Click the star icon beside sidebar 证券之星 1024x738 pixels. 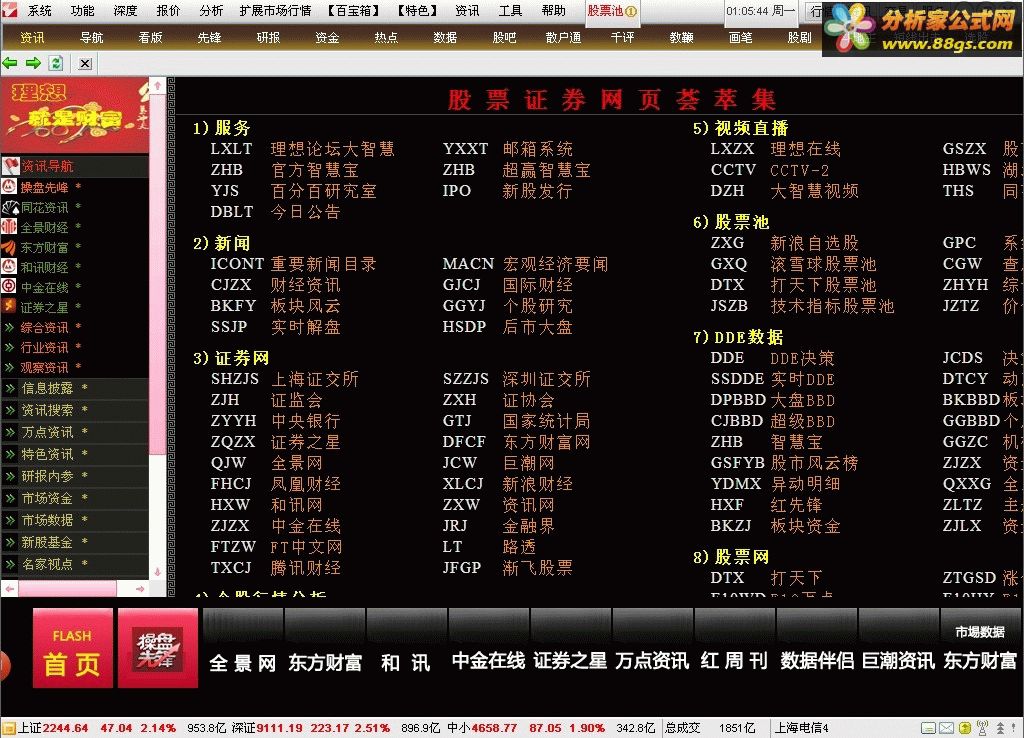point(9,306)
